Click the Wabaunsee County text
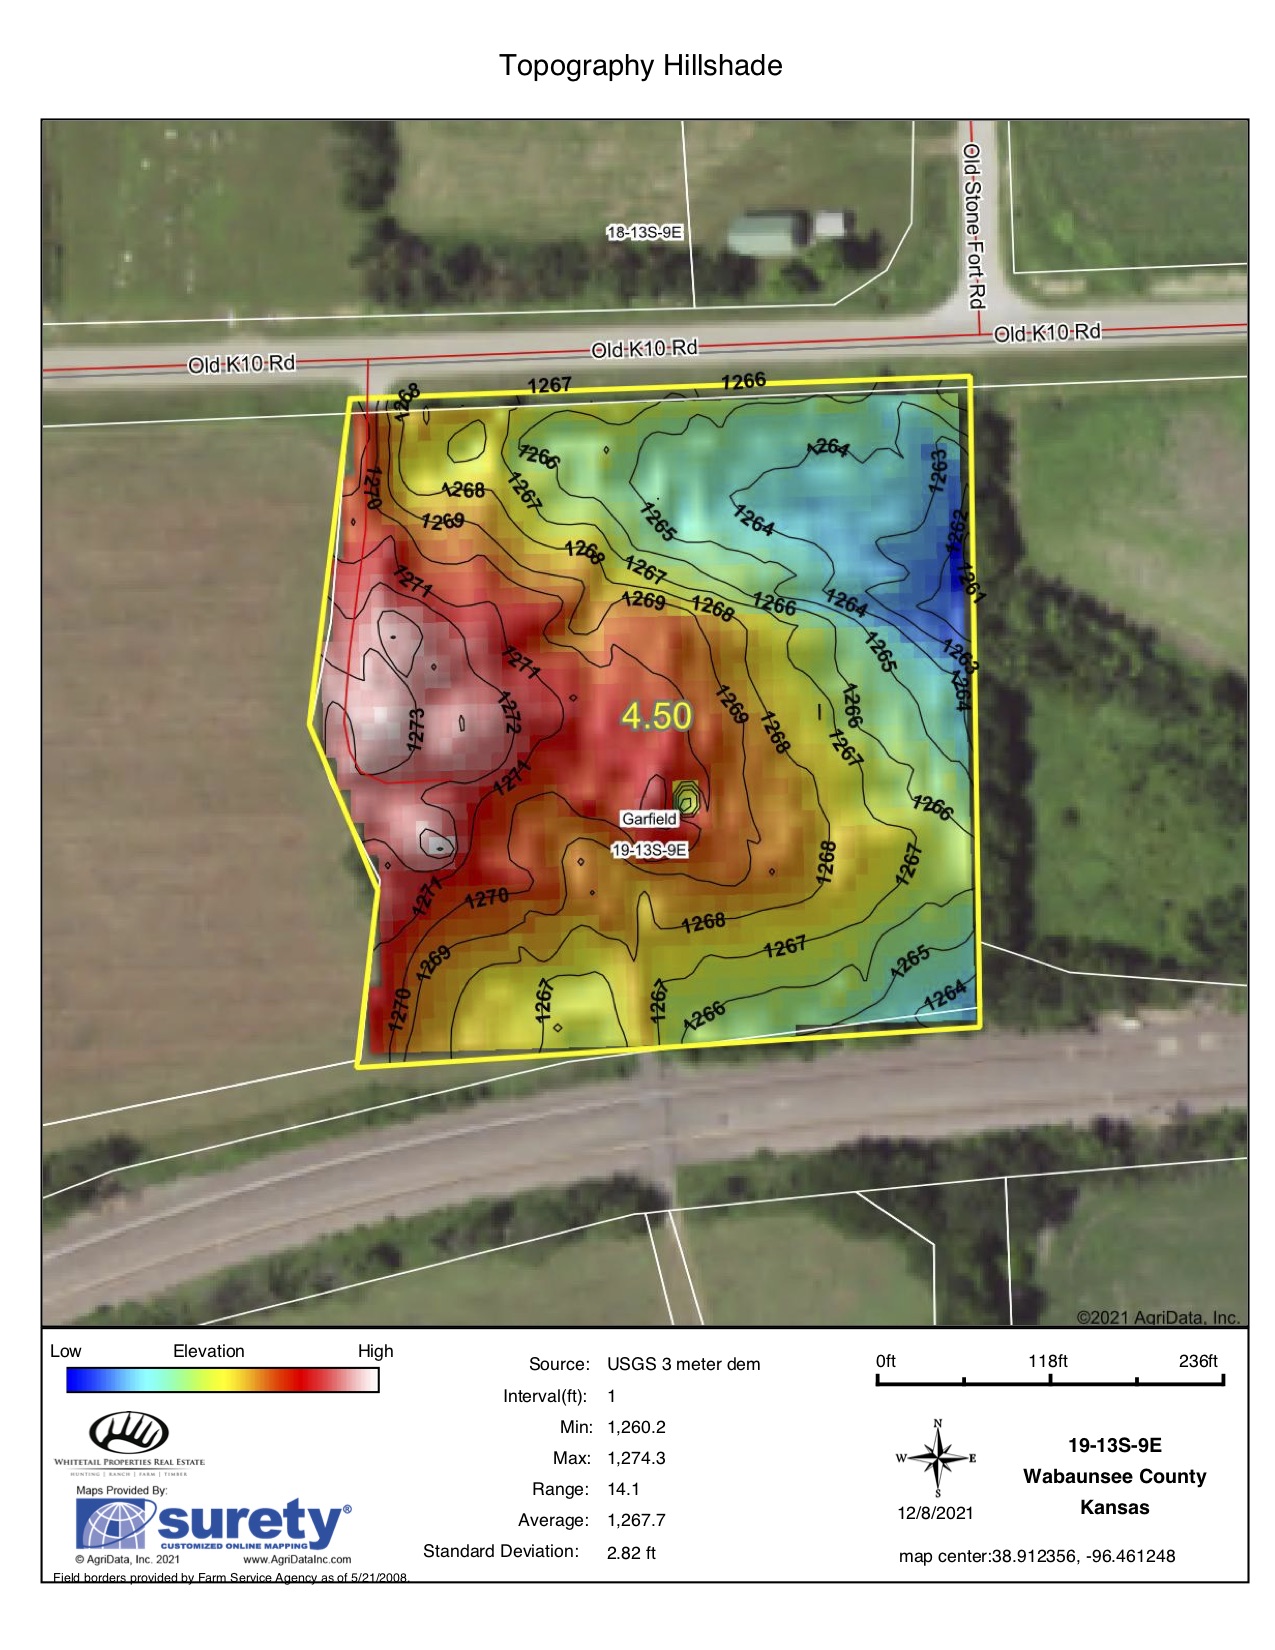 tap(1114, 1476)
